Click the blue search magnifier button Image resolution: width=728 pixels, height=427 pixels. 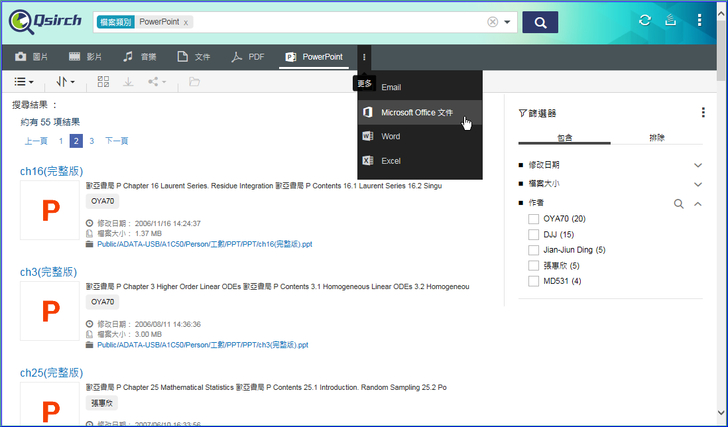point(540,22)
